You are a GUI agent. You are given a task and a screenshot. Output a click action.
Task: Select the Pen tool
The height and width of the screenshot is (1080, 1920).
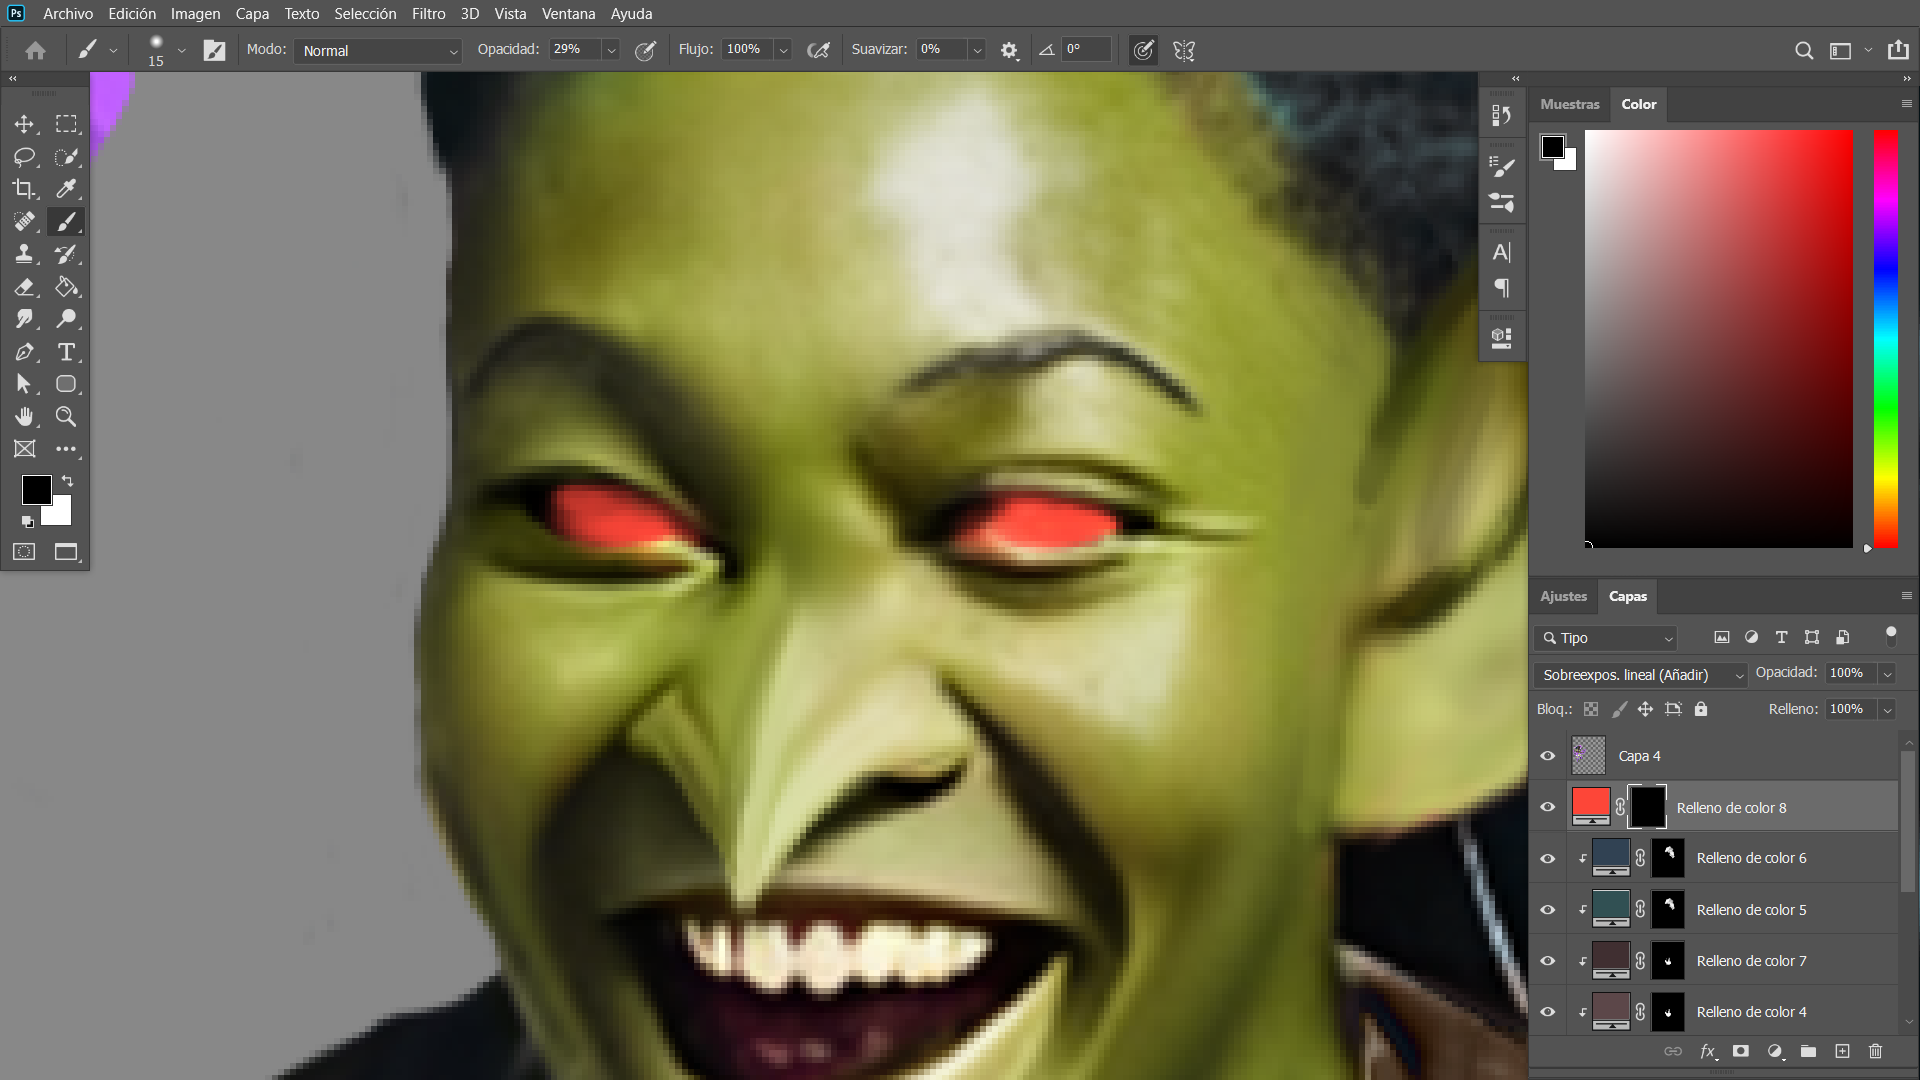(24, 352)
